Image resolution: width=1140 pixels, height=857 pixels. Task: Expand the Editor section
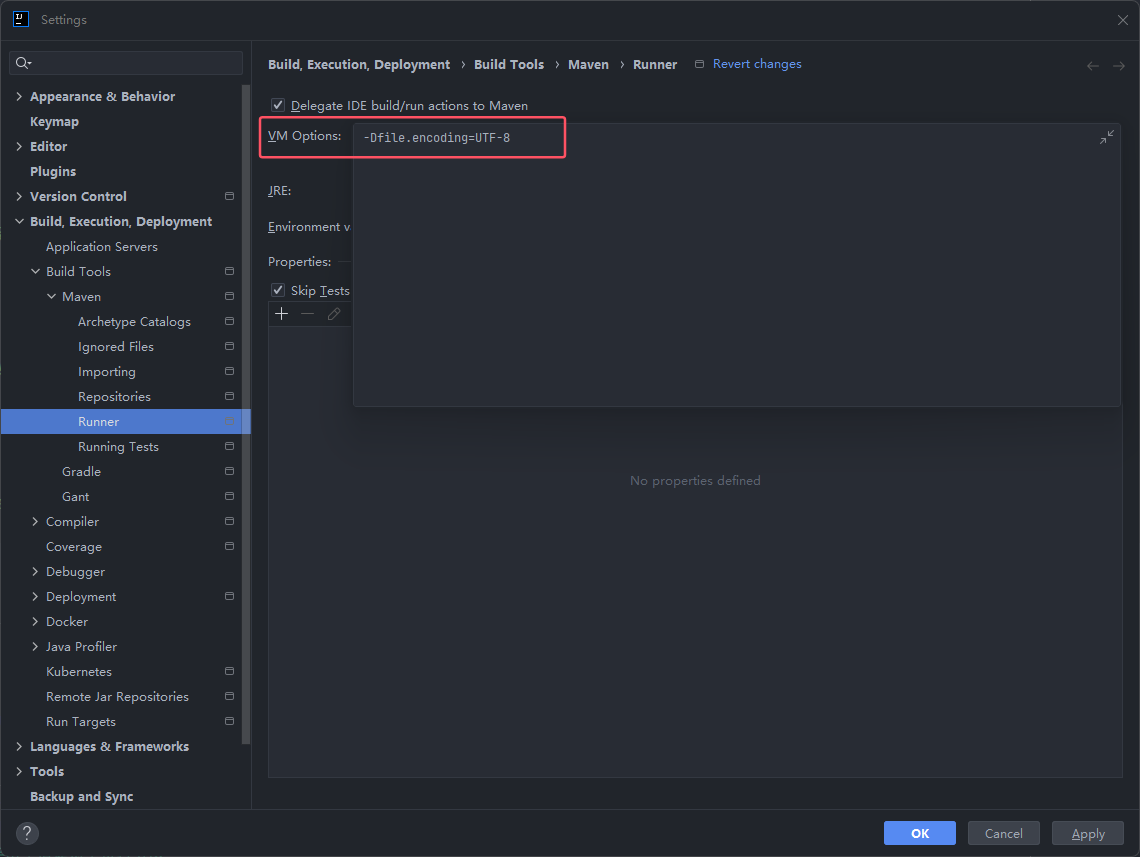pos(19,146)
